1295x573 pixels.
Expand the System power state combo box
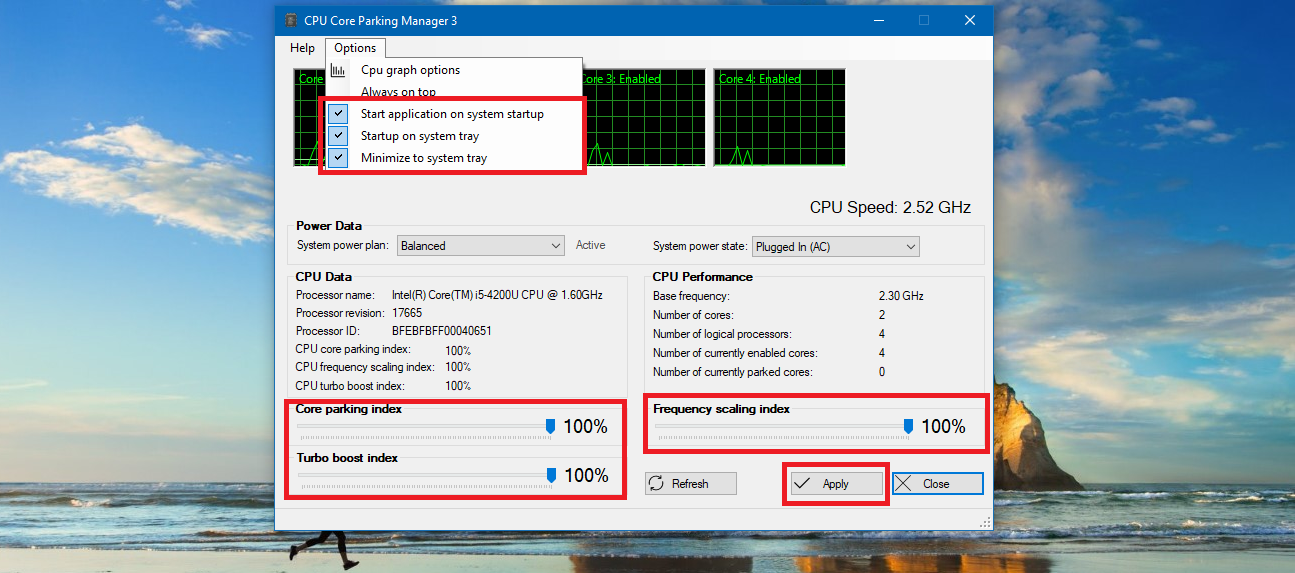835,247
